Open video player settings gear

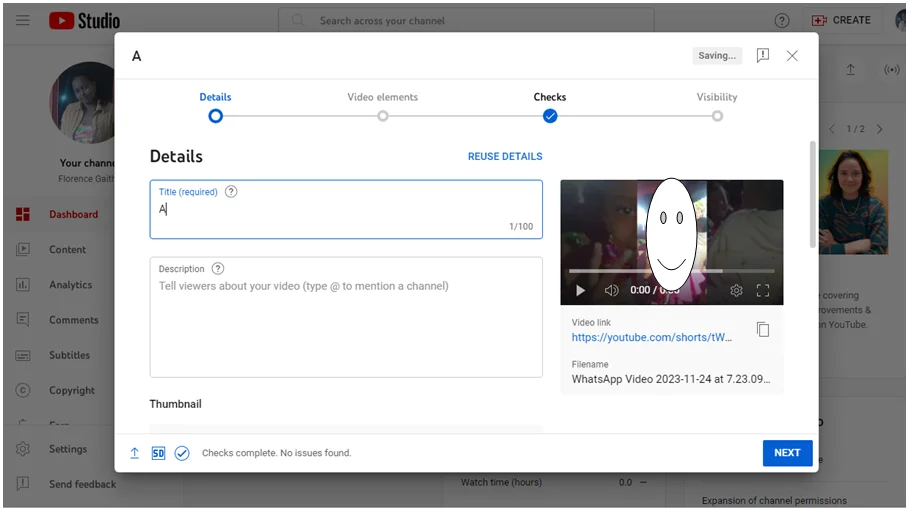click(x=736, y=291)
